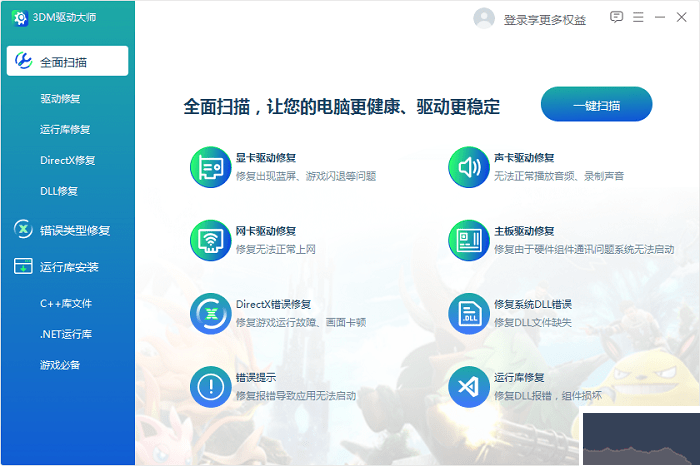Click the DirectX错误修复 title text

pos(273,304)
